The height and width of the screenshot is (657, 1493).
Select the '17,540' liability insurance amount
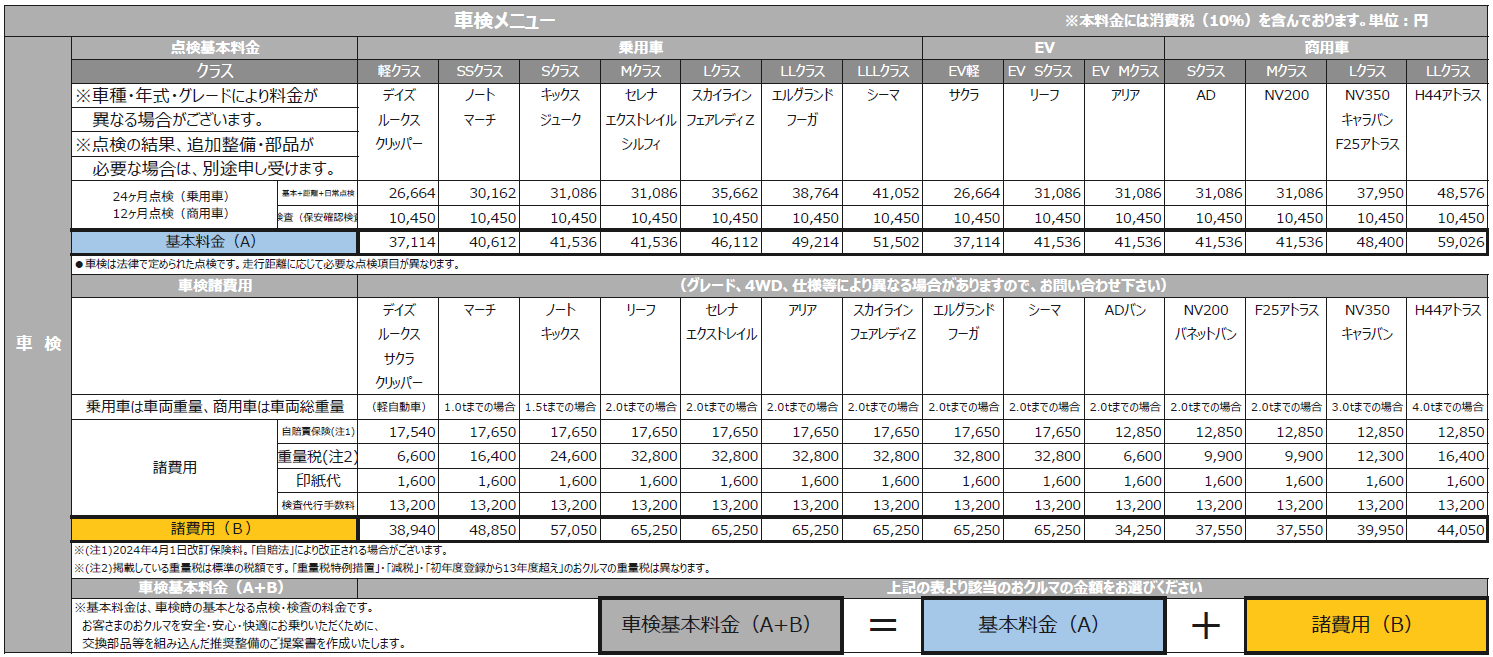(x=412, y=432)
